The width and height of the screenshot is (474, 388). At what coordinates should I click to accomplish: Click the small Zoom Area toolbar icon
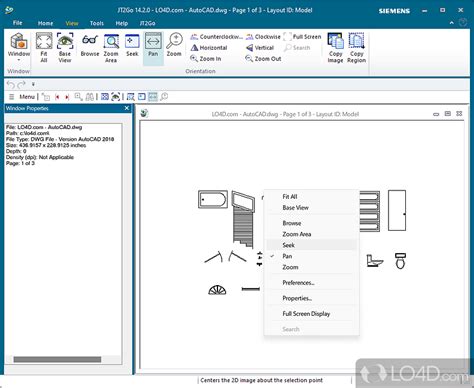pyautogui.click(x=131, y=97)
